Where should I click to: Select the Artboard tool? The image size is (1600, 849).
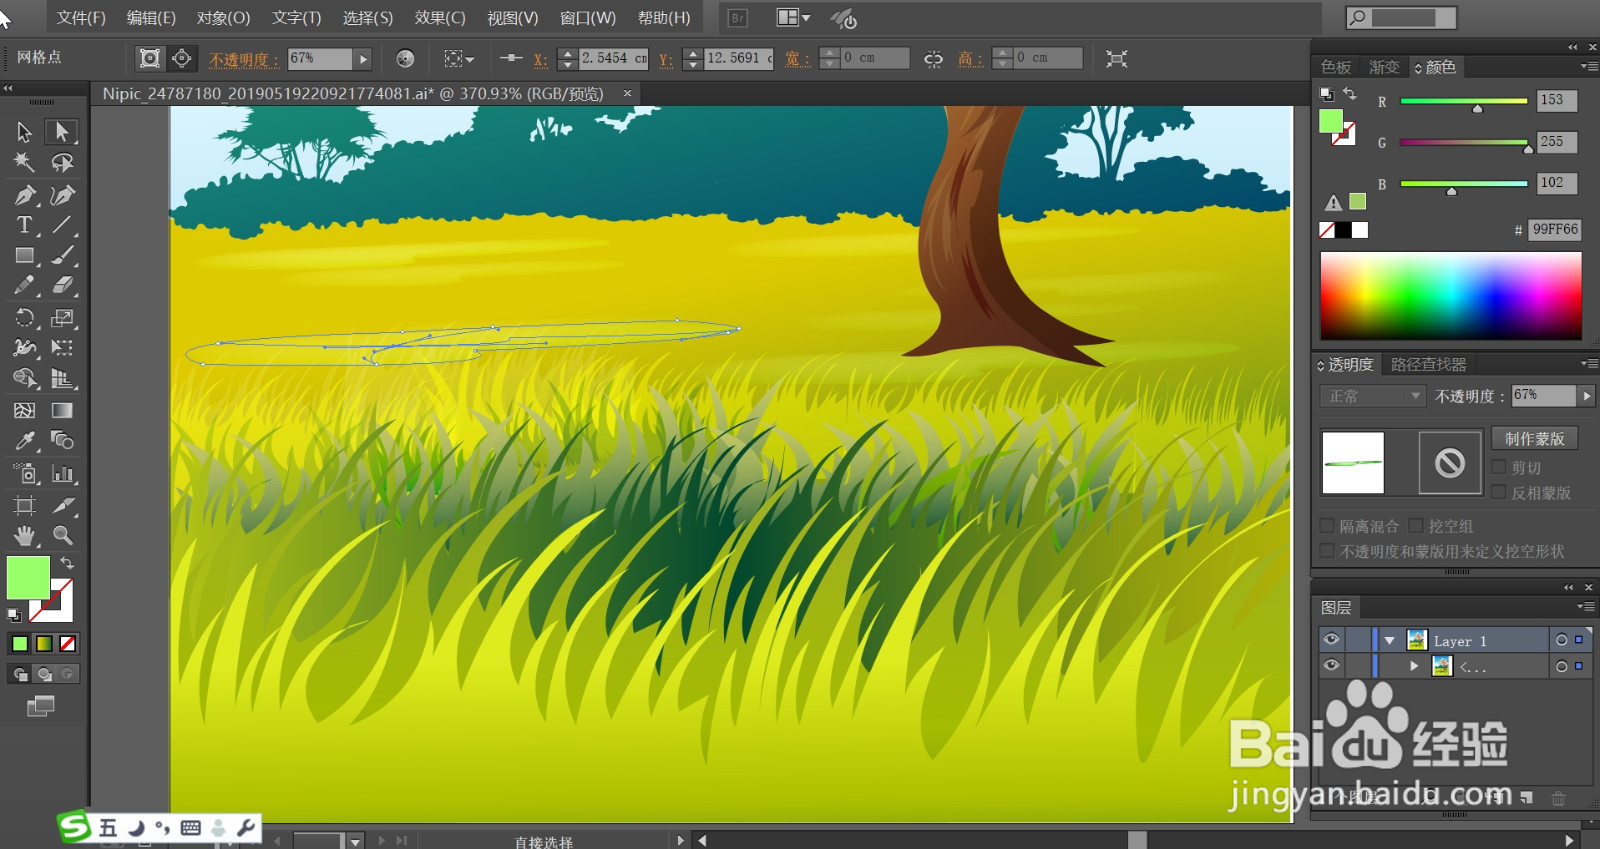coord(25,505)
